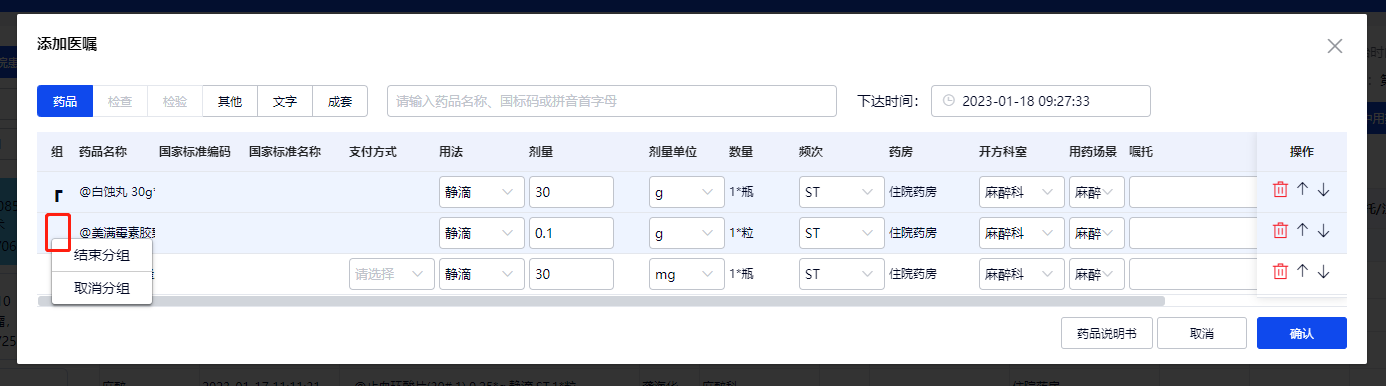Move the 白蚀丸 row up

point(1302,190)
